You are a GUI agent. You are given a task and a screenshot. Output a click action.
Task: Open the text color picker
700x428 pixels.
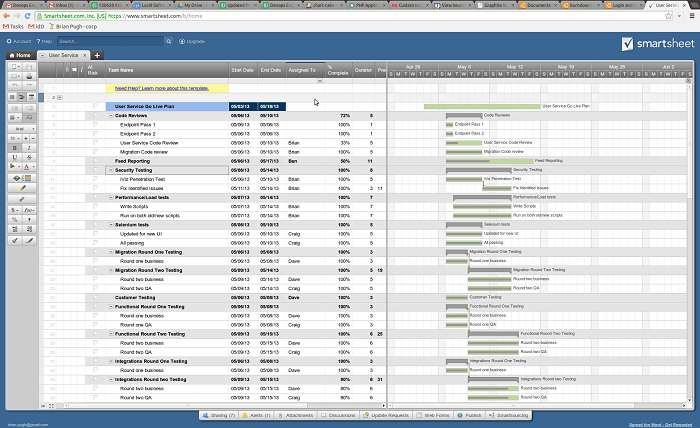click(29, 166)
